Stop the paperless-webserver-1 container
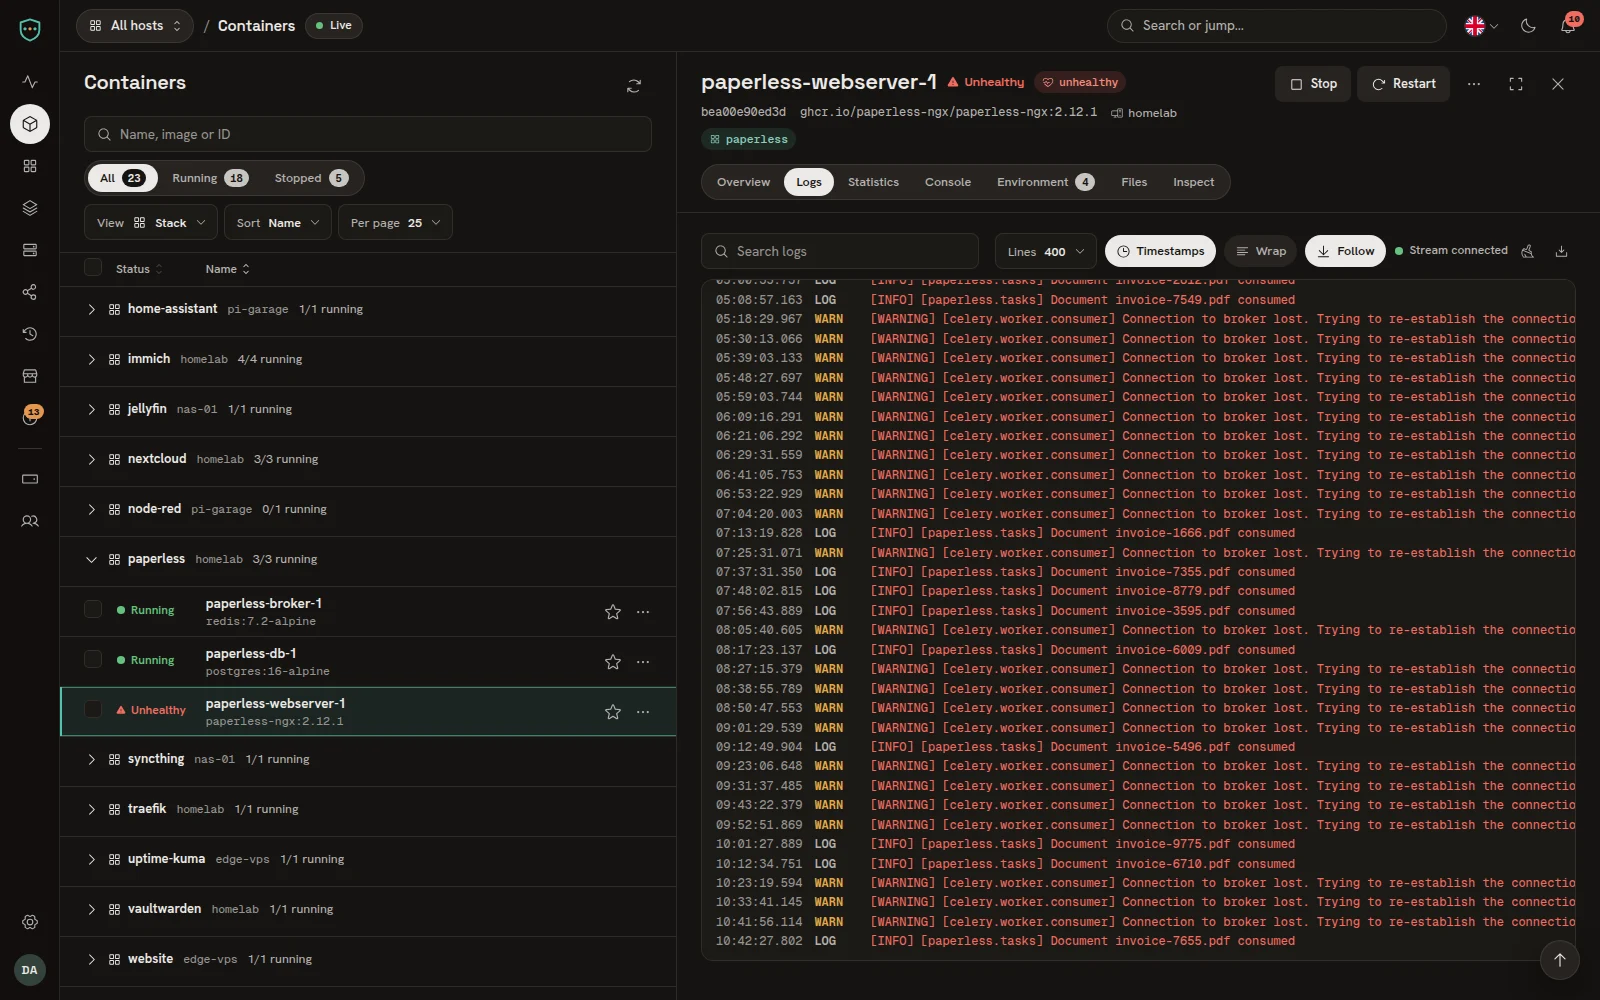This screenshot has width=1600, height=1000. (1313, 84)
